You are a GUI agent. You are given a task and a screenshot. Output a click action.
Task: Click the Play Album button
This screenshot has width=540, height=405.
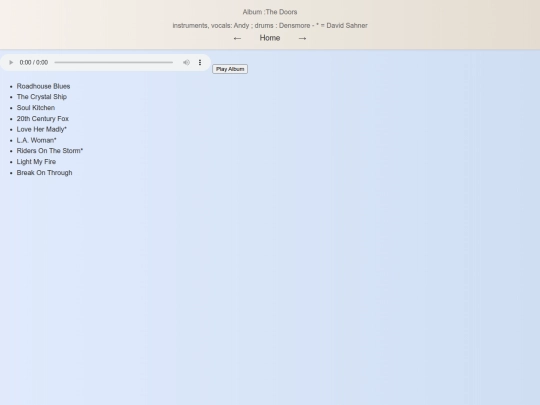pos(230,69)
